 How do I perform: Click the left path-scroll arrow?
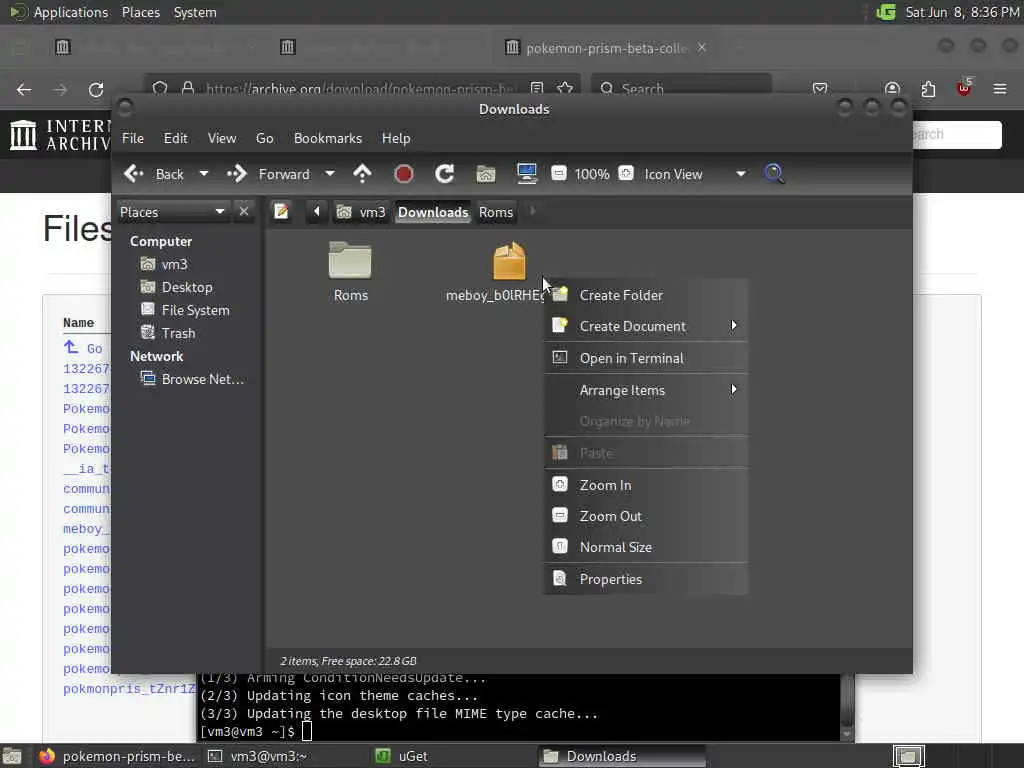coord(317,212)
